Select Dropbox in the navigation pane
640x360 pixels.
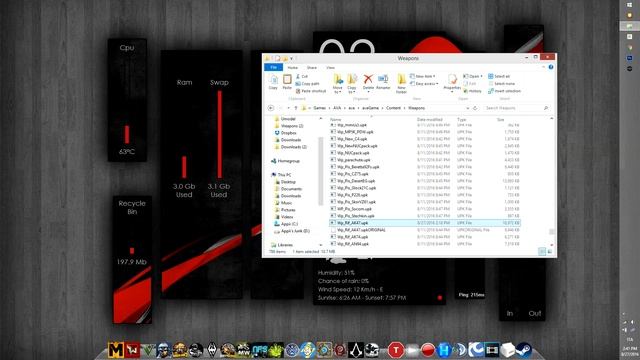coord(285,133)
